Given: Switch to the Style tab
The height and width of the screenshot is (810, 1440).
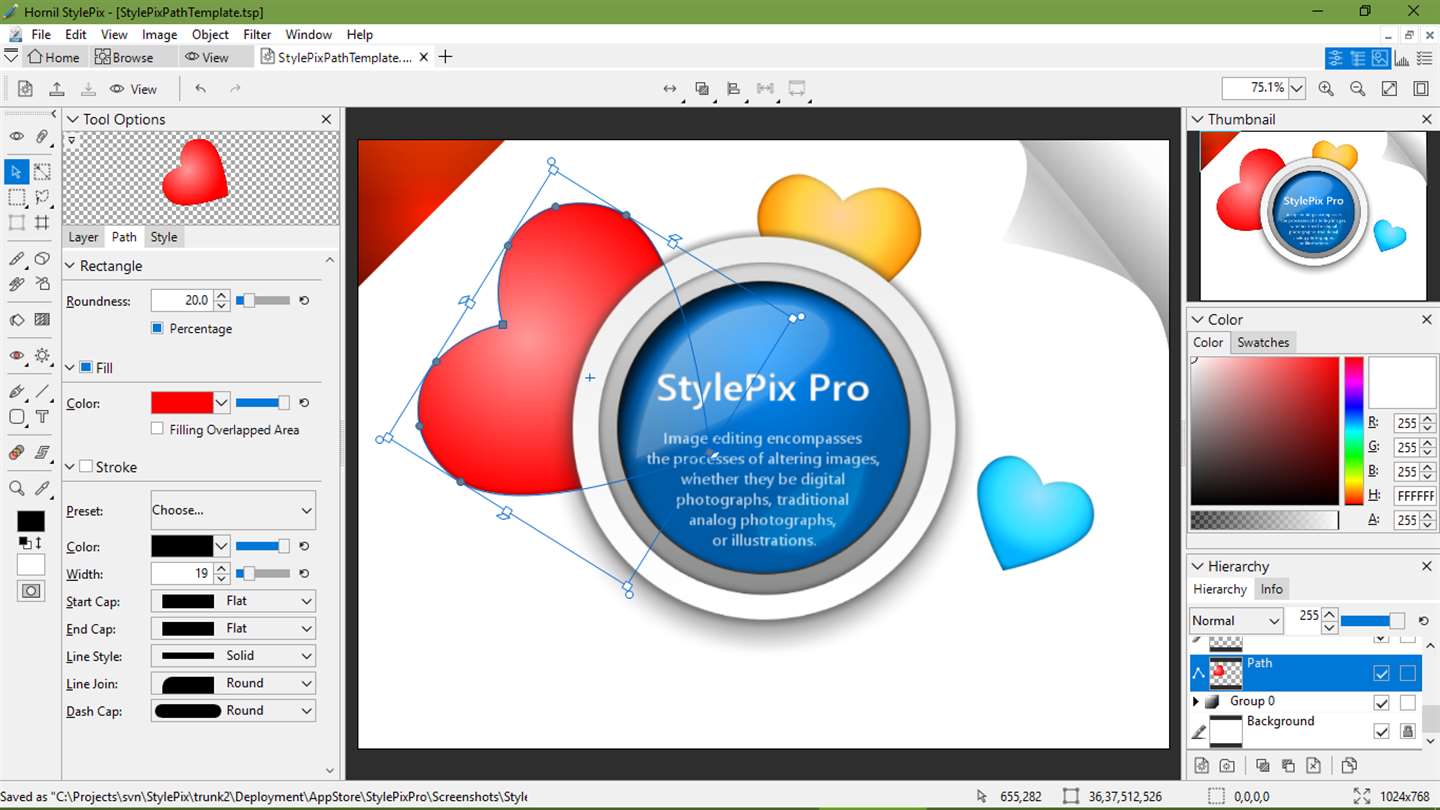Looking at the screenshot, I should coord(164,237).
